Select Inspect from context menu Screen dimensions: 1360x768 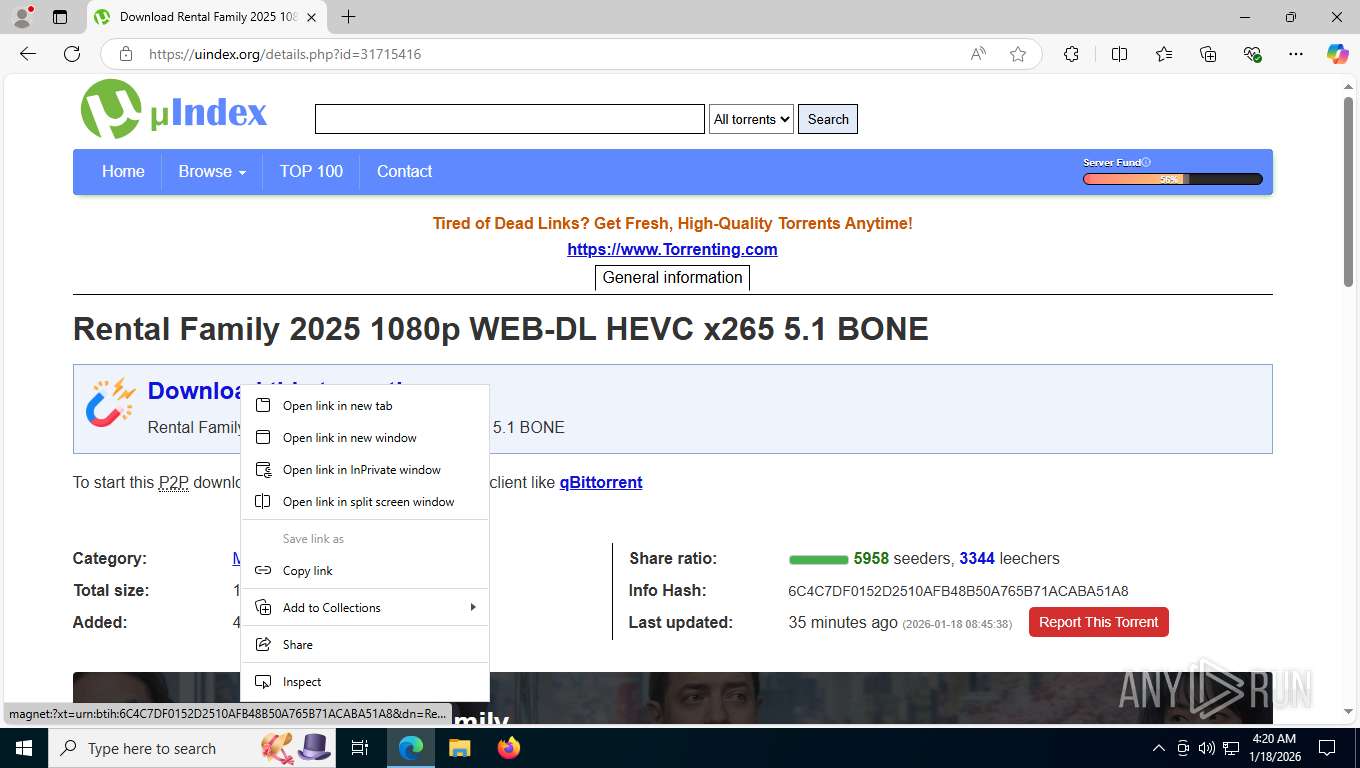pos(365,682)
